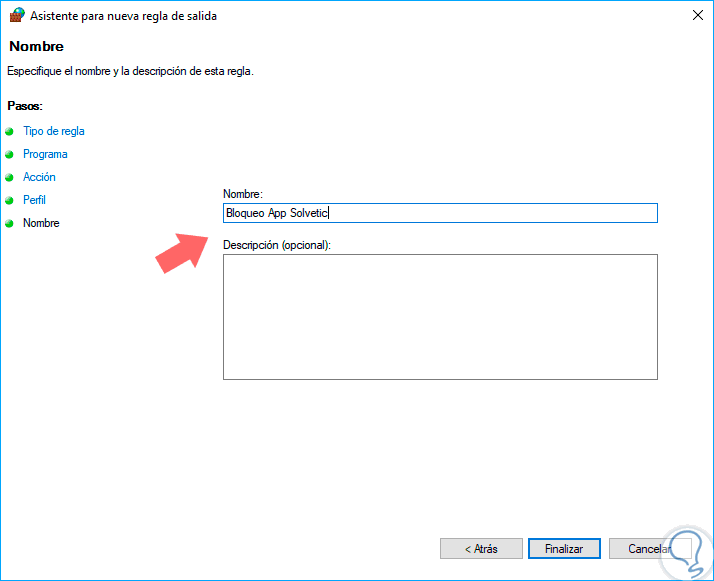Image resolution: width=714 pixels, height=581 pixels.
Task: Close the wizard window with the X
Action: tap(694, 16)
